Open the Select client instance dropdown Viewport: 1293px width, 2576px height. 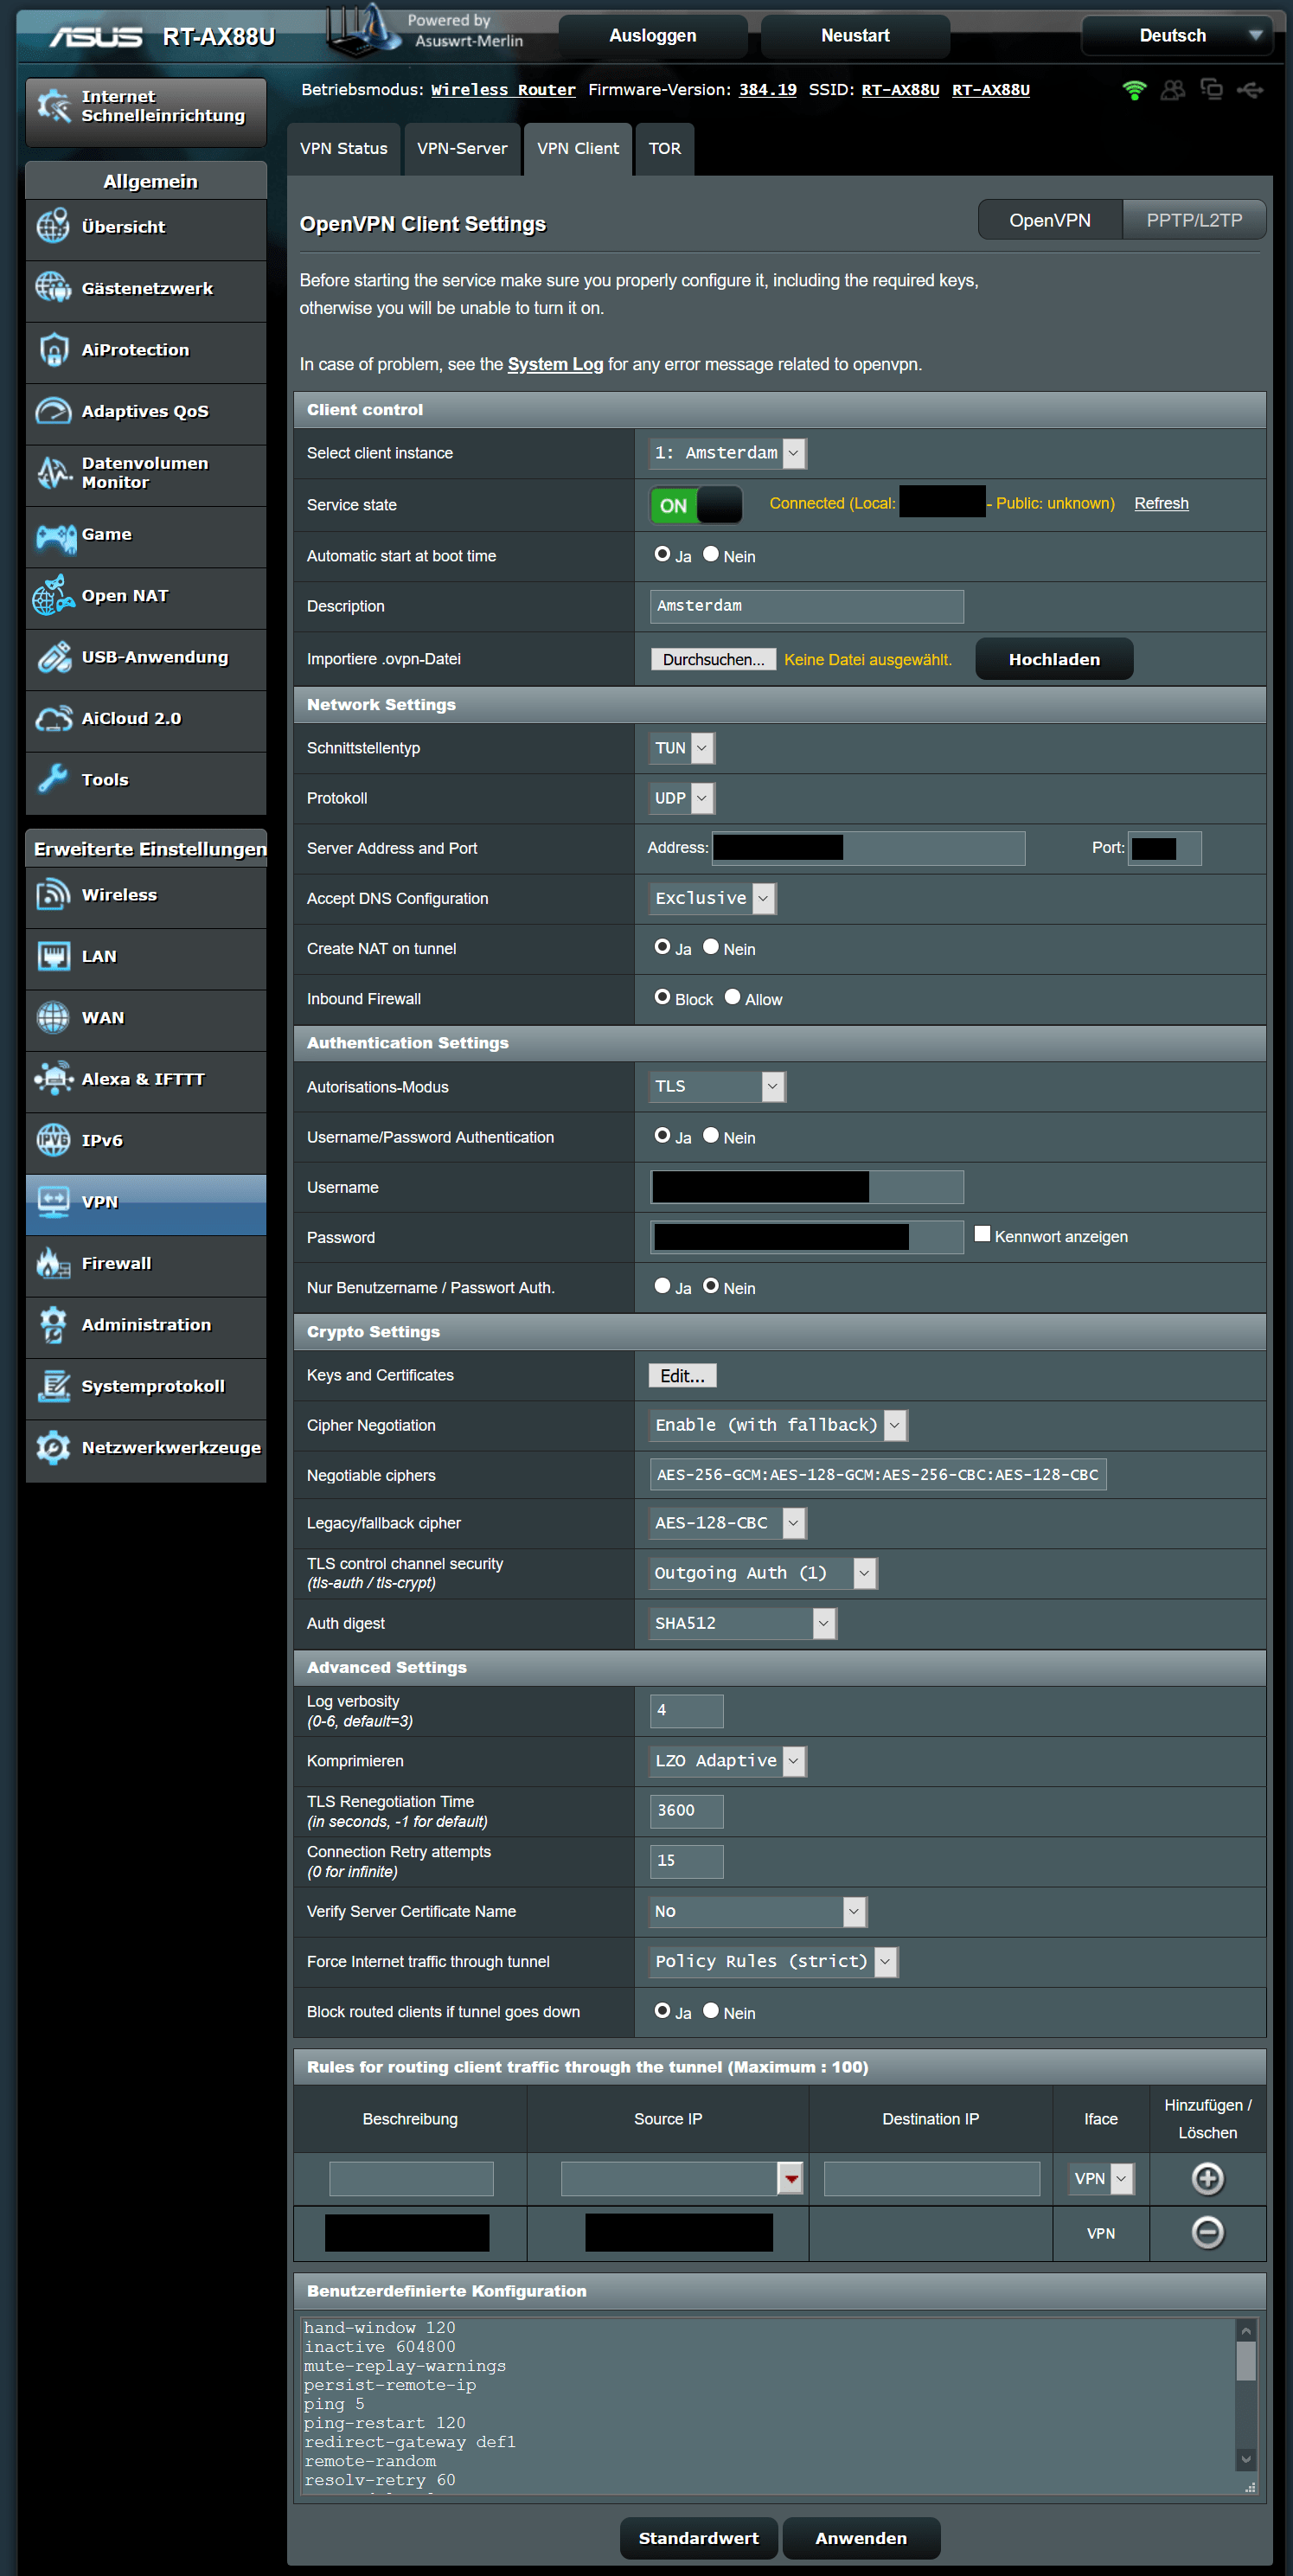tap(728, 453)
